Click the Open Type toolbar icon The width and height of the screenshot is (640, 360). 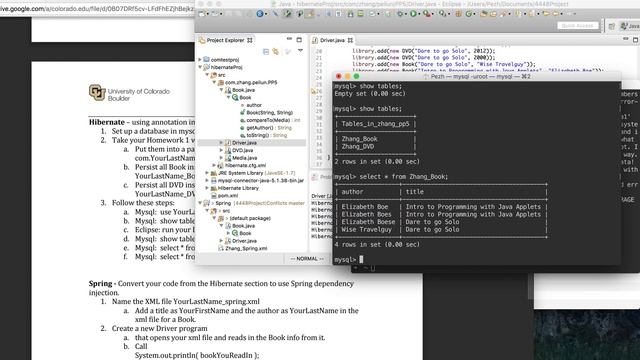tap(484, 14)
